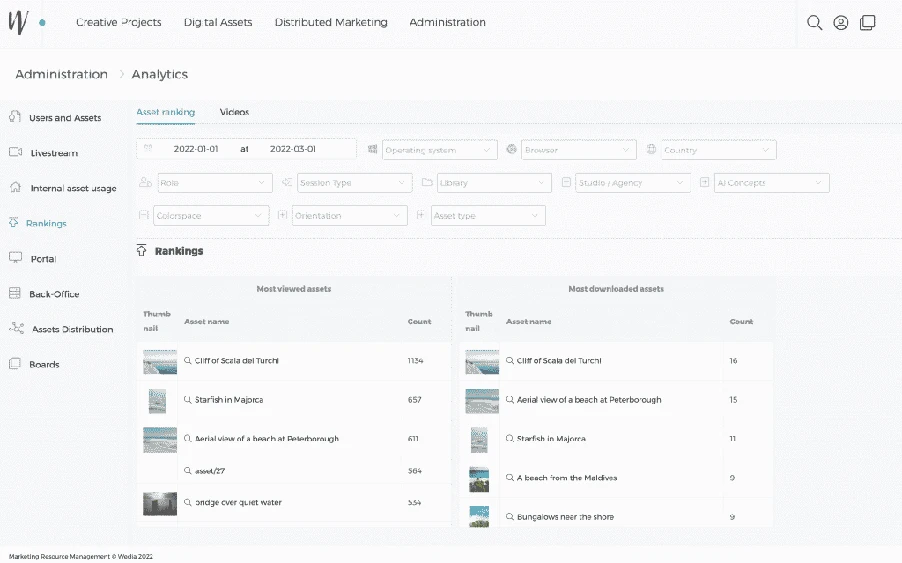Expand the Colorspace dropdown
This screenshot has width=902, height=563.
coord(211,216)
